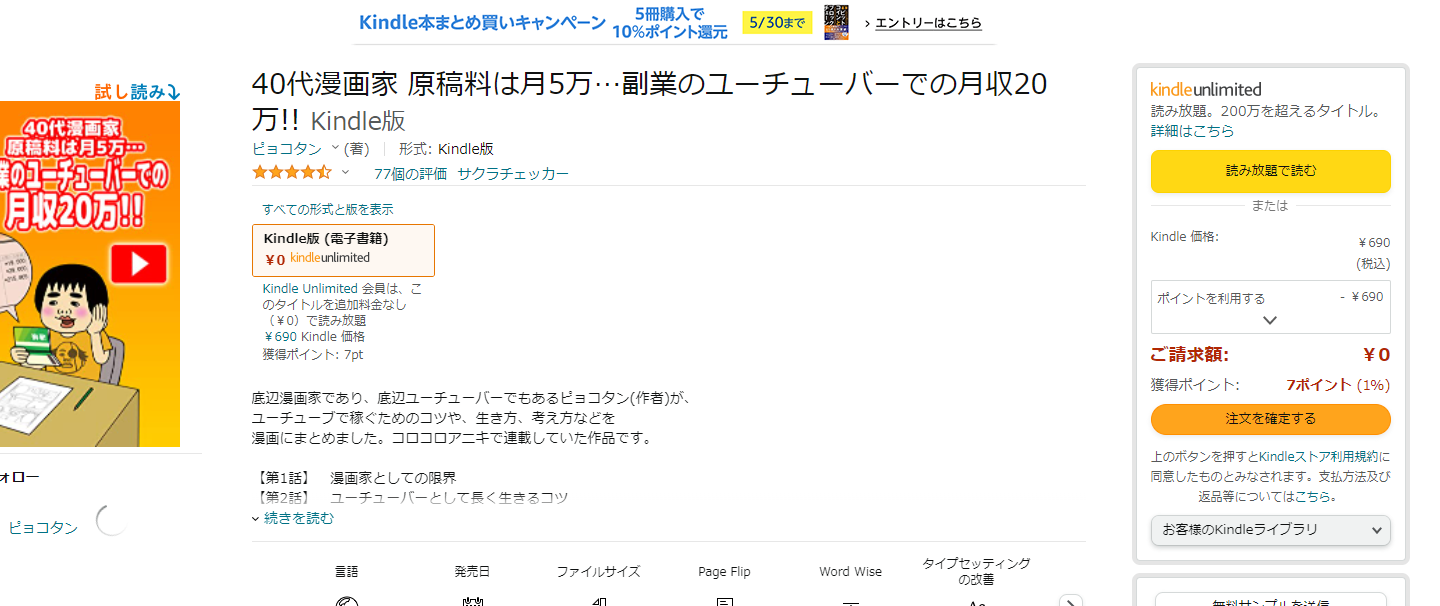Viewport: 1440px width, 606px height.
Task: Click the 試し読み label above the cover
Action: click(x=137, y=92)
